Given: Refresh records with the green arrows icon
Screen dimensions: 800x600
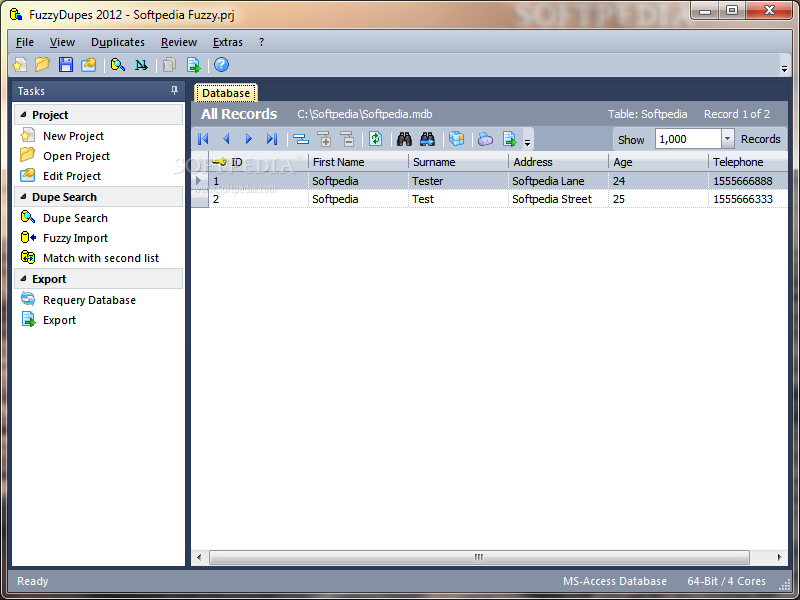Looking at the screenshot, I should coord(376,139).
